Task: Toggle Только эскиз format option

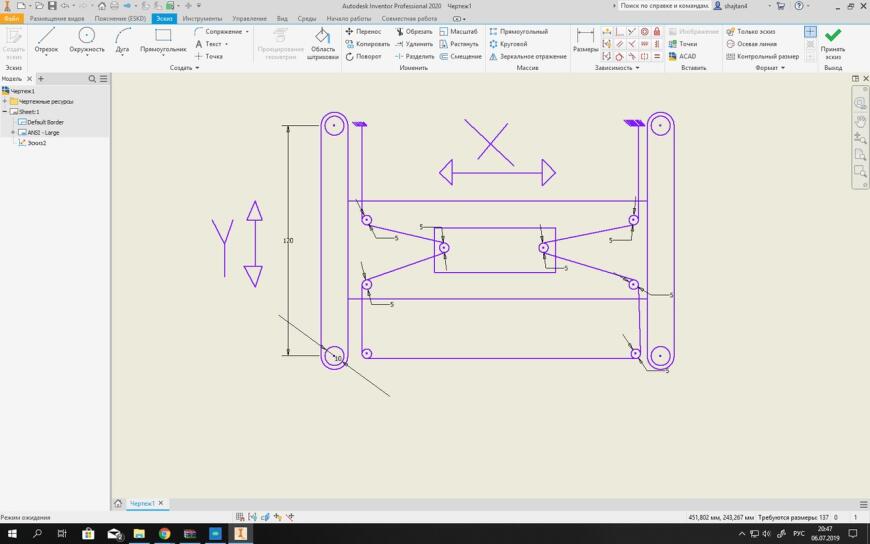Action: (751, 32)
